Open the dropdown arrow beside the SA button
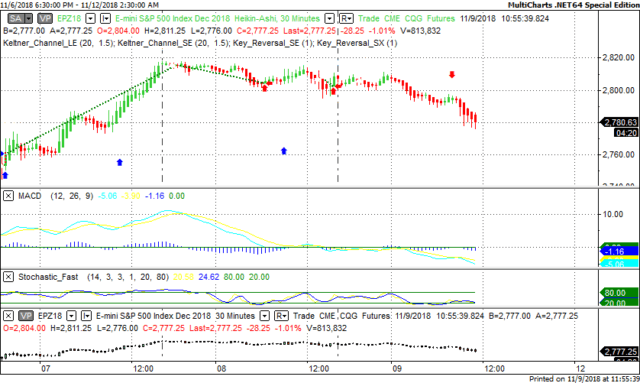The height and width of the screenshot is (383, 640). [28, 19]
